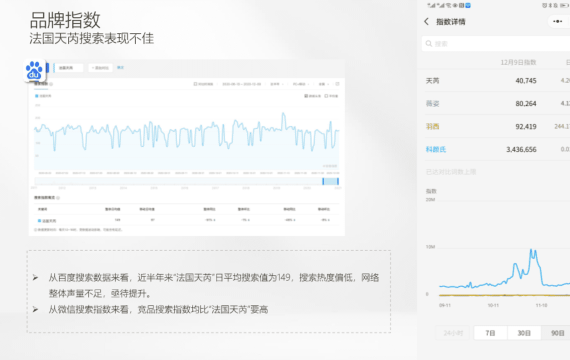Image resolution: width=570 pixels, height=360 pixels.
Task: Click the tallest spike in the Baidu search index chart
Action: (x=283, y=114)
